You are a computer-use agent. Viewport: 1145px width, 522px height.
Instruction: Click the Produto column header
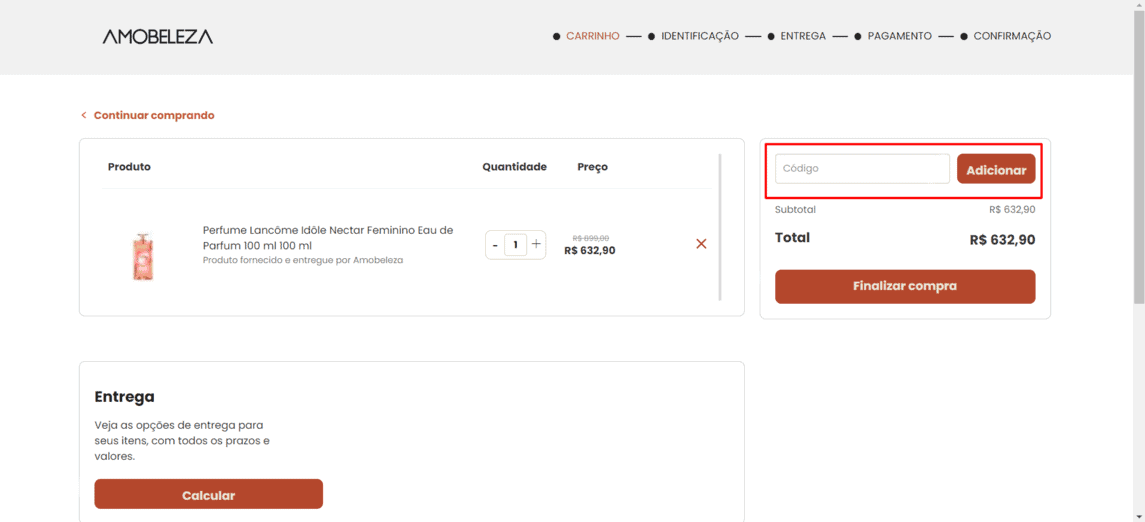click(129, 166)
